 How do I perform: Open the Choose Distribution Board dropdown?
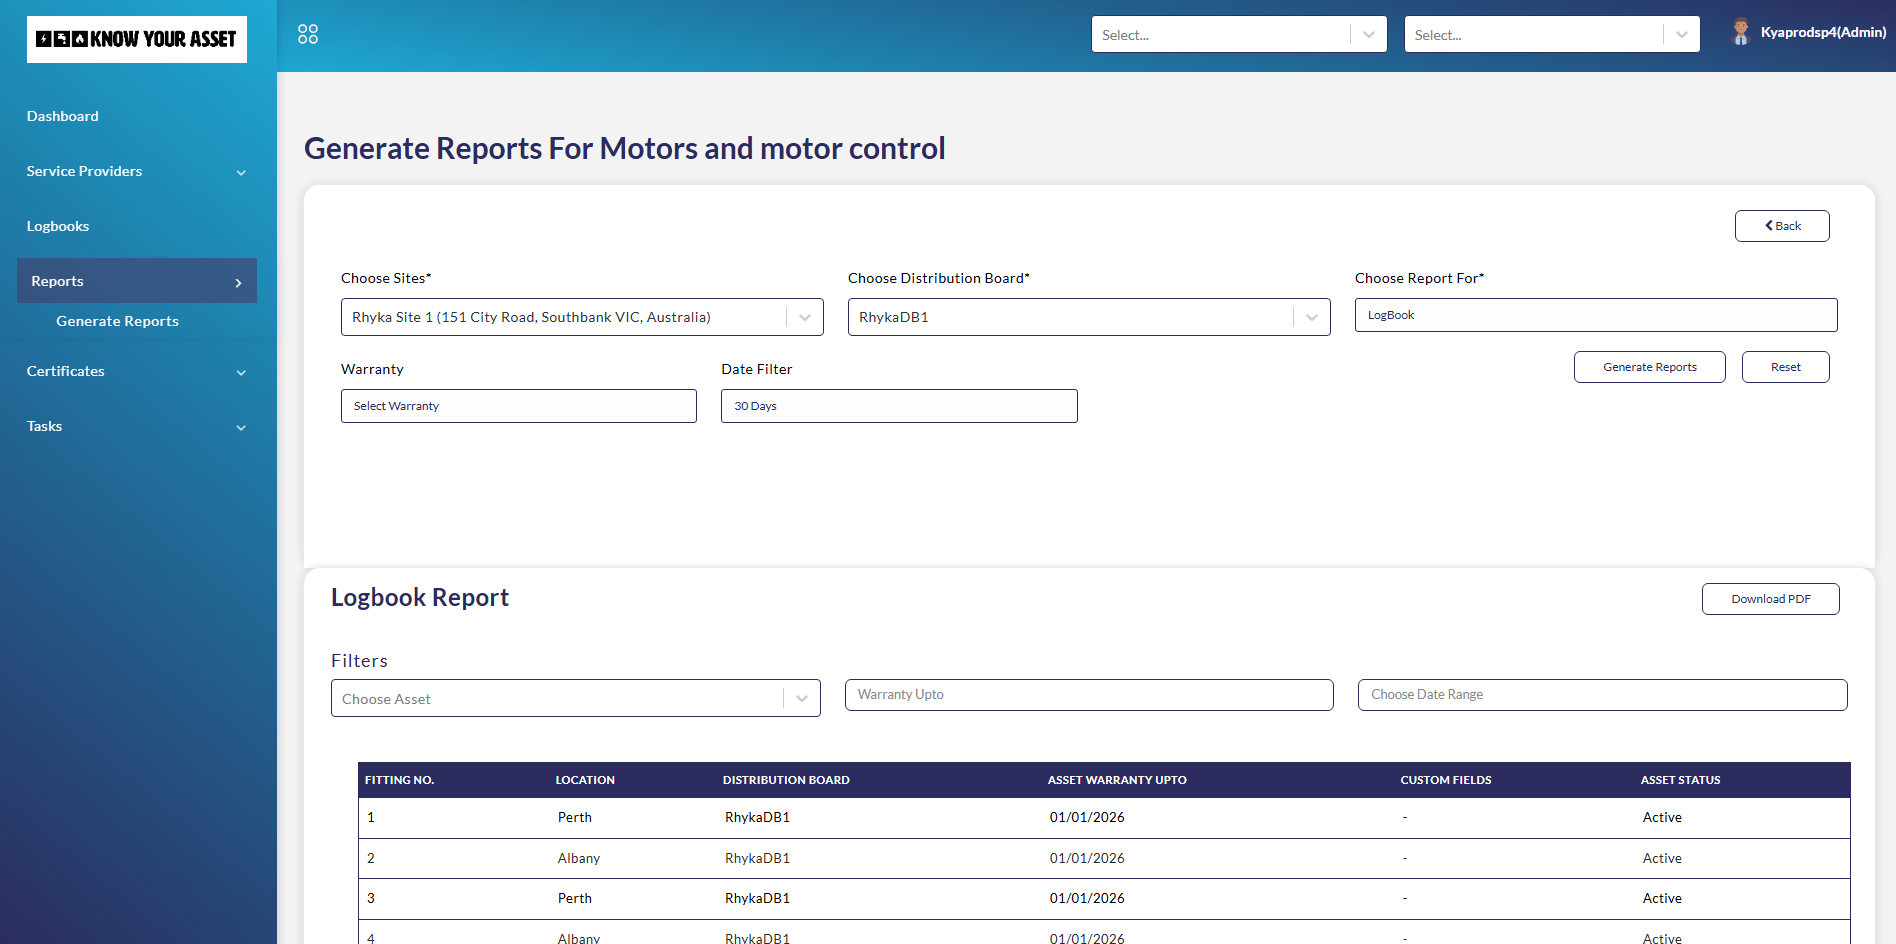pos(1088,317)
